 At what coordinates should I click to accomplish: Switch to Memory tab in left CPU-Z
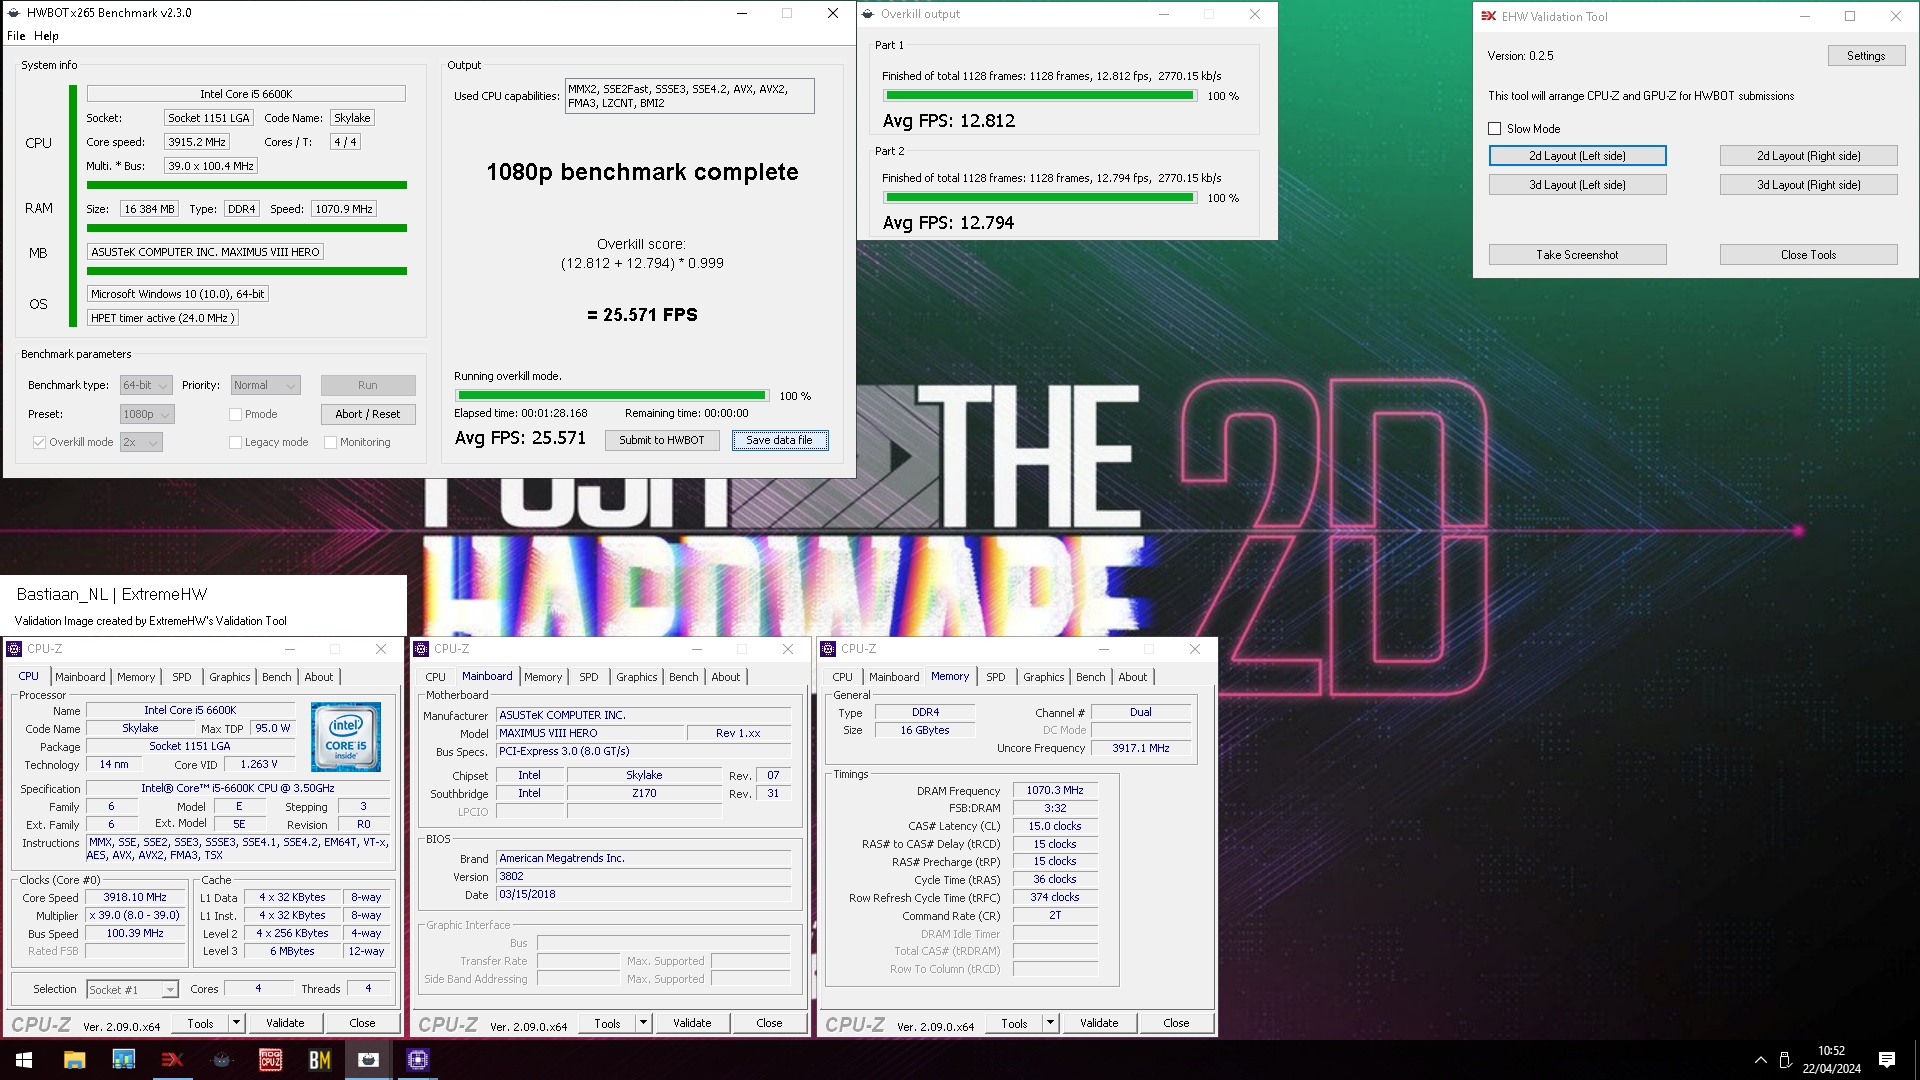(136, 677)
